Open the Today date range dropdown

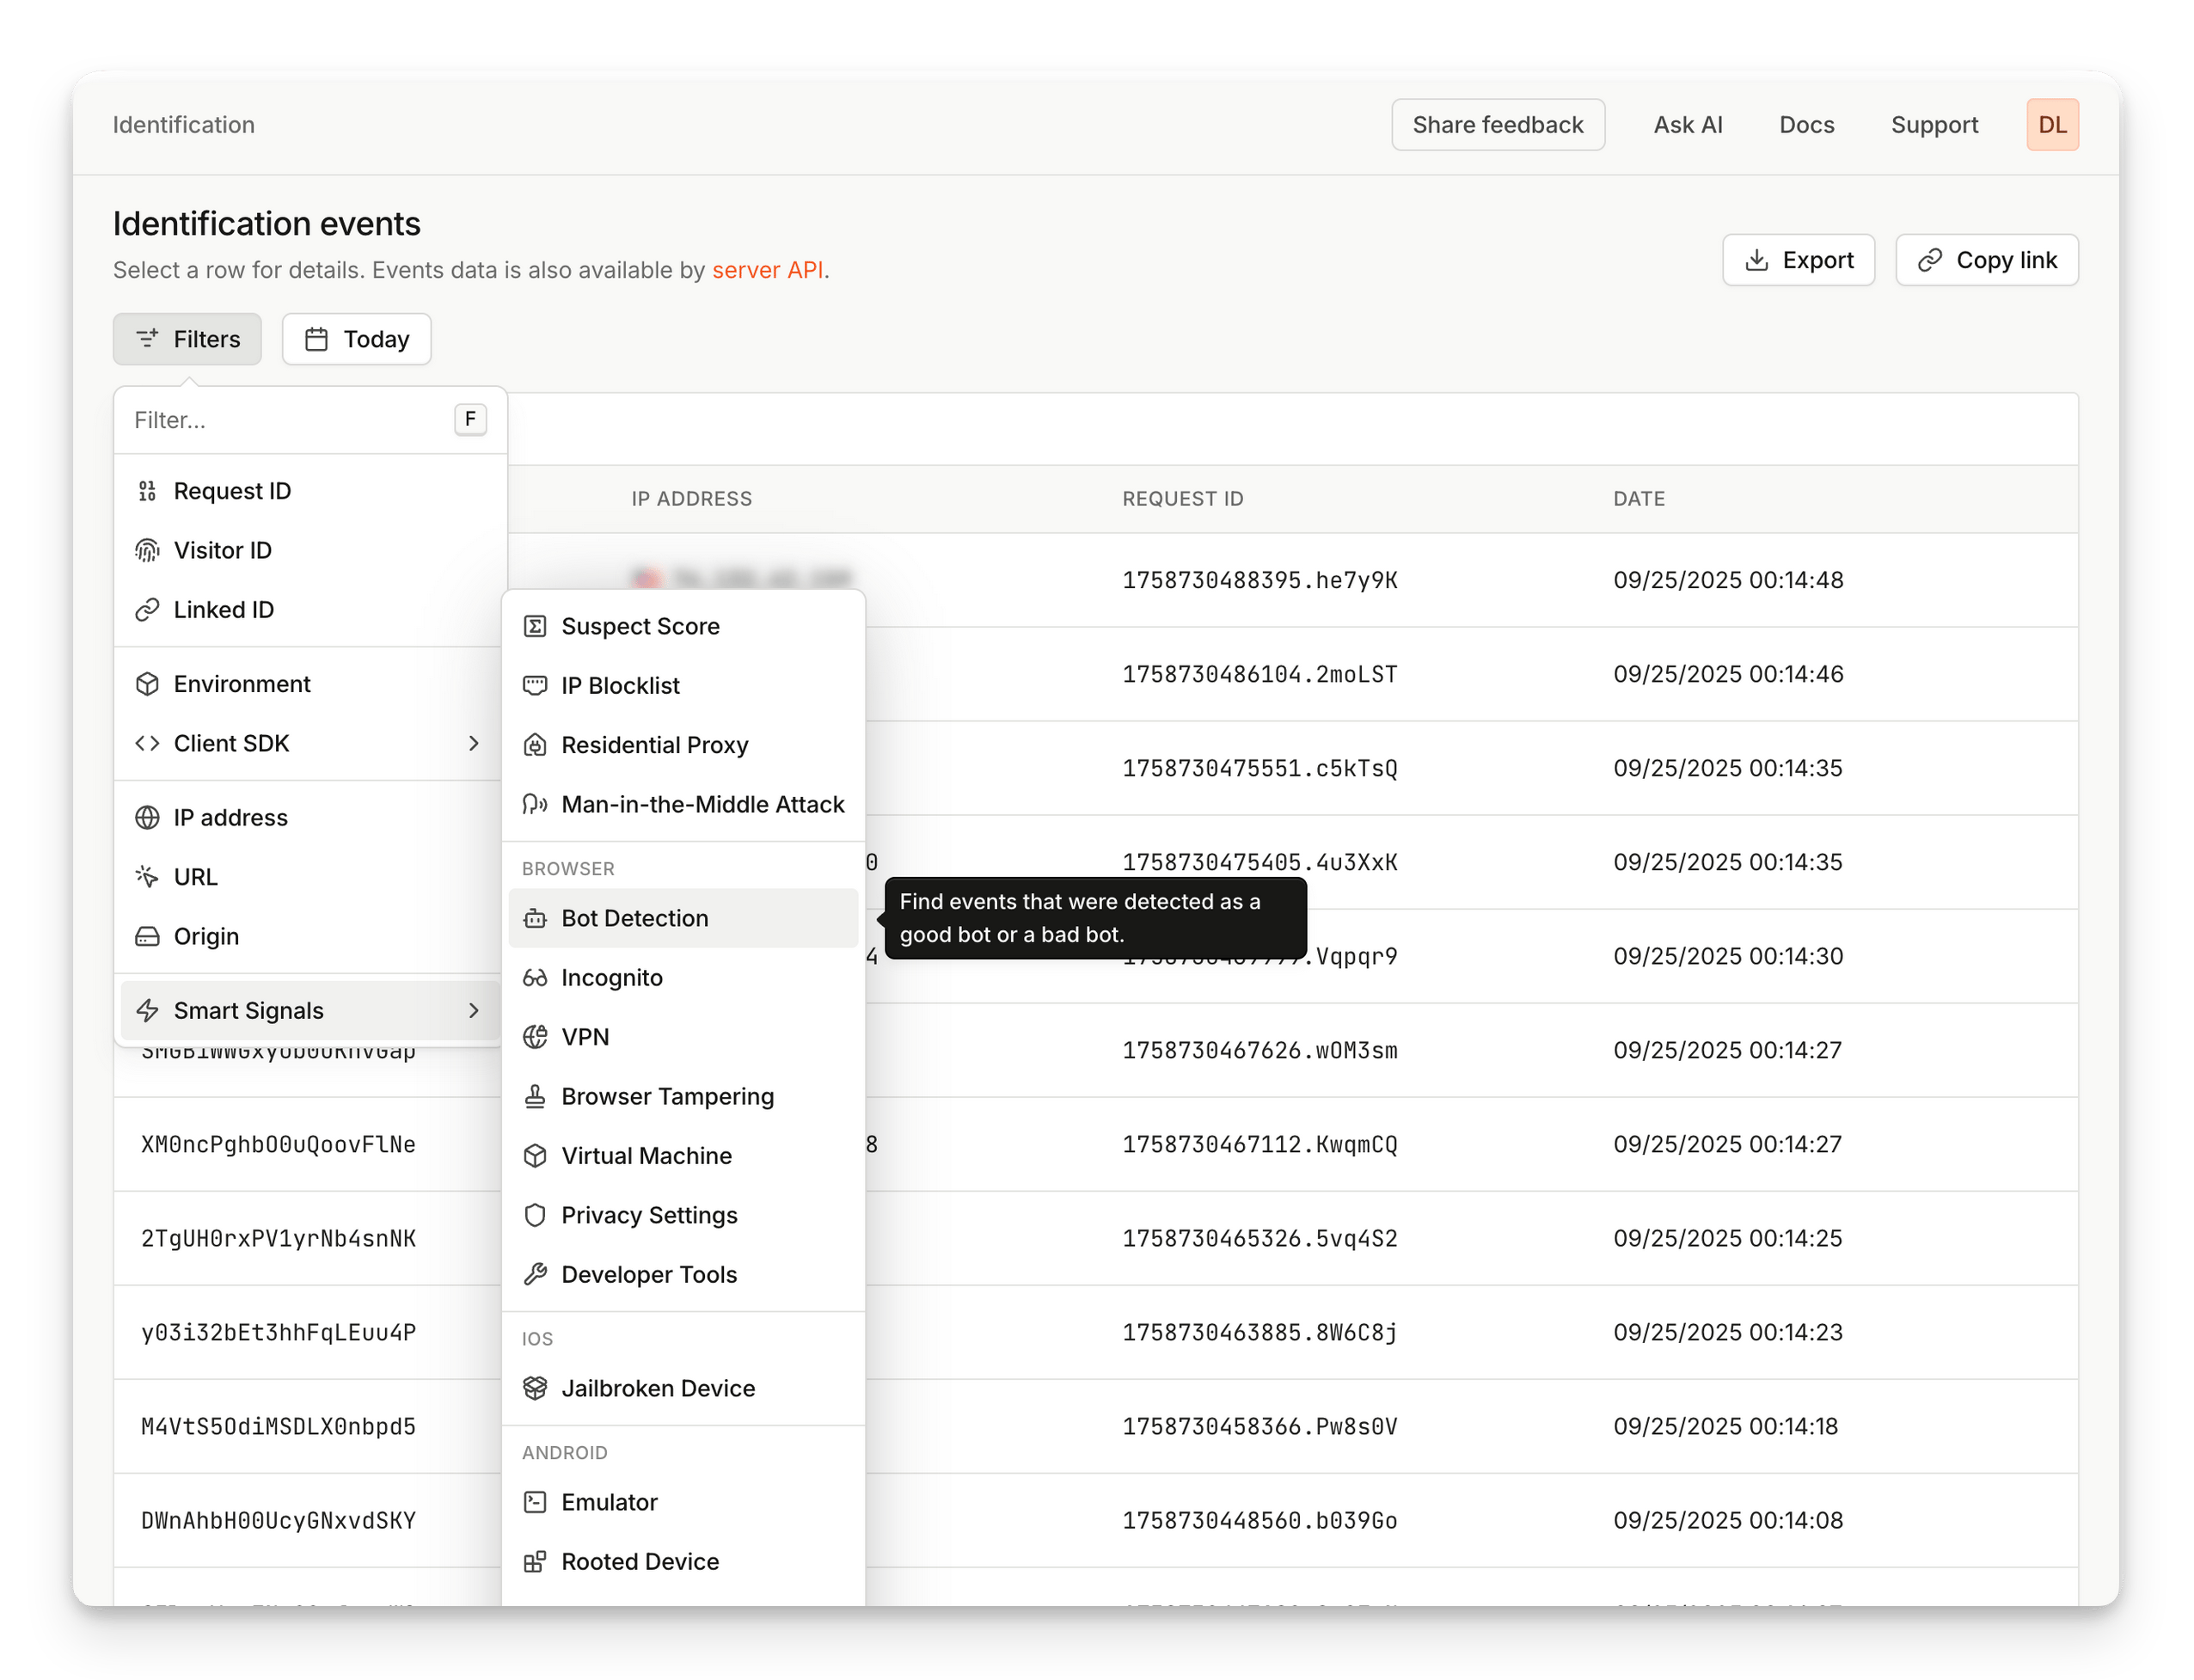(x=356, y=339)
